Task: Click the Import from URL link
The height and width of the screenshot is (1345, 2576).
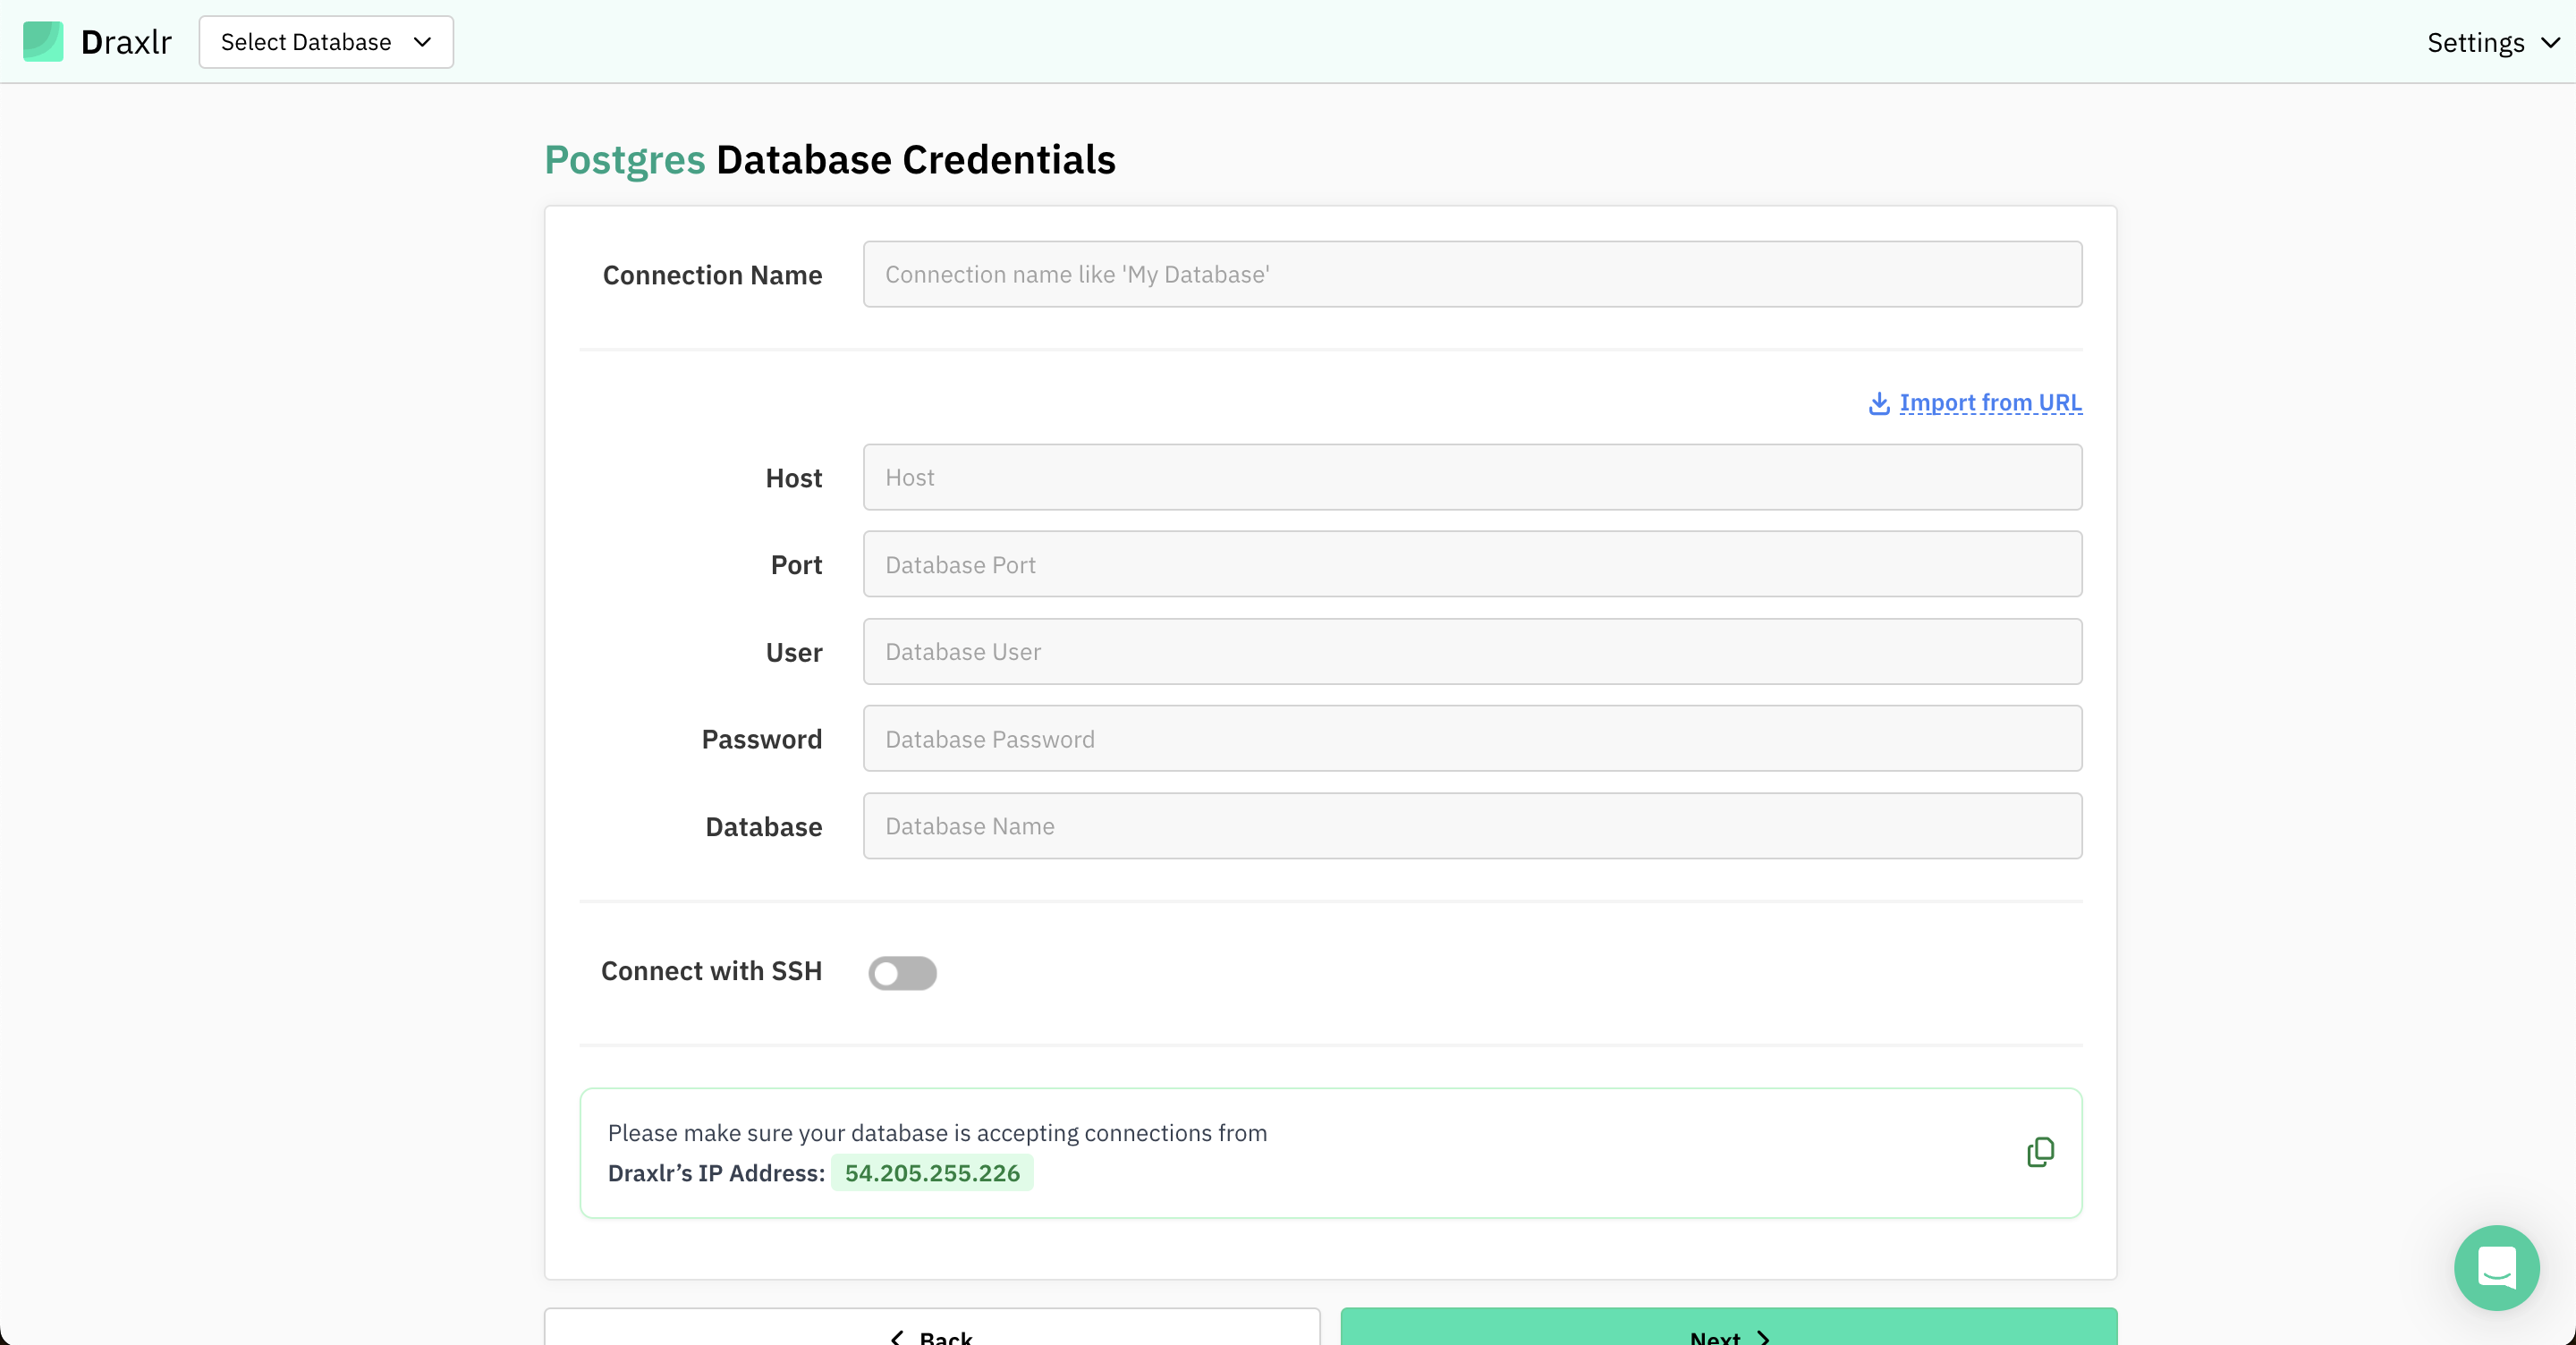Action: pos(1990,403)
